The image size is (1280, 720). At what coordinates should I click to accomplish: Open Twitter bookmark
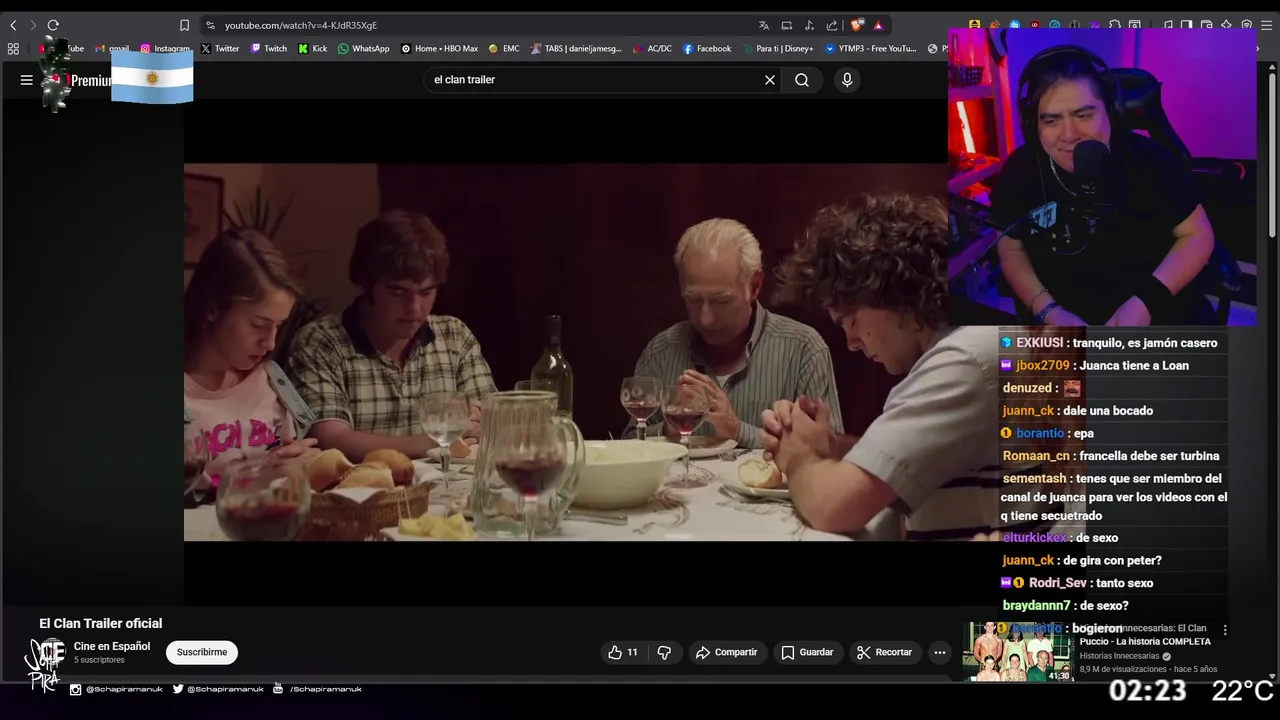[220, 48]
